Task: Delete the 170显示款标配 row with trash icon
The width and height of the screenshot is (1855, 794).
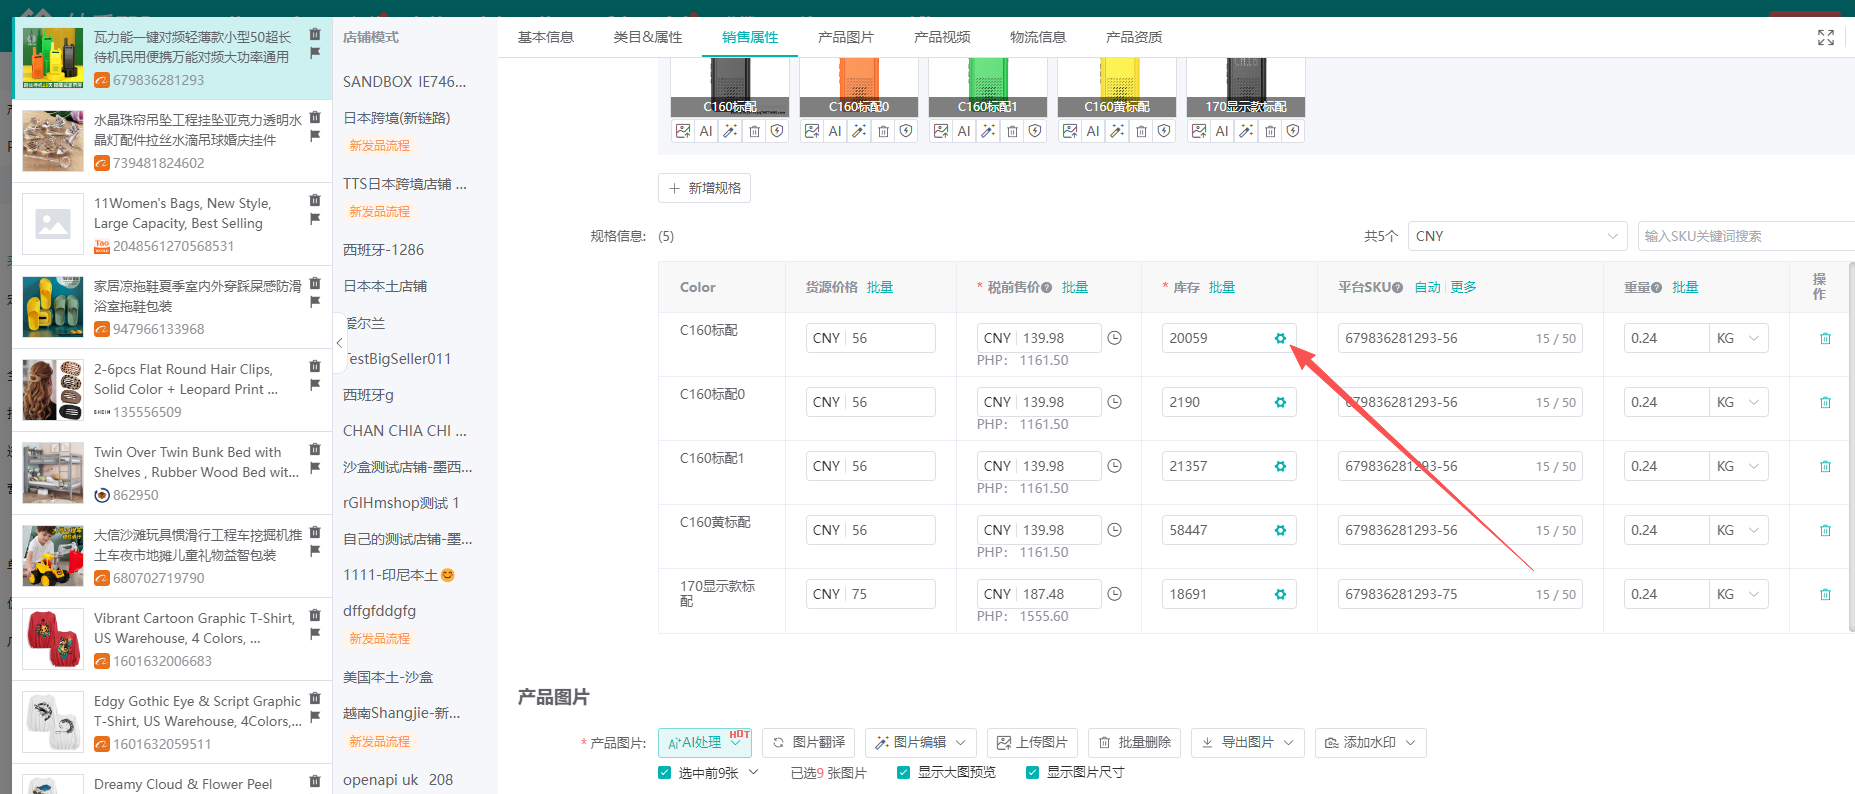Action: pos(1825,594)
